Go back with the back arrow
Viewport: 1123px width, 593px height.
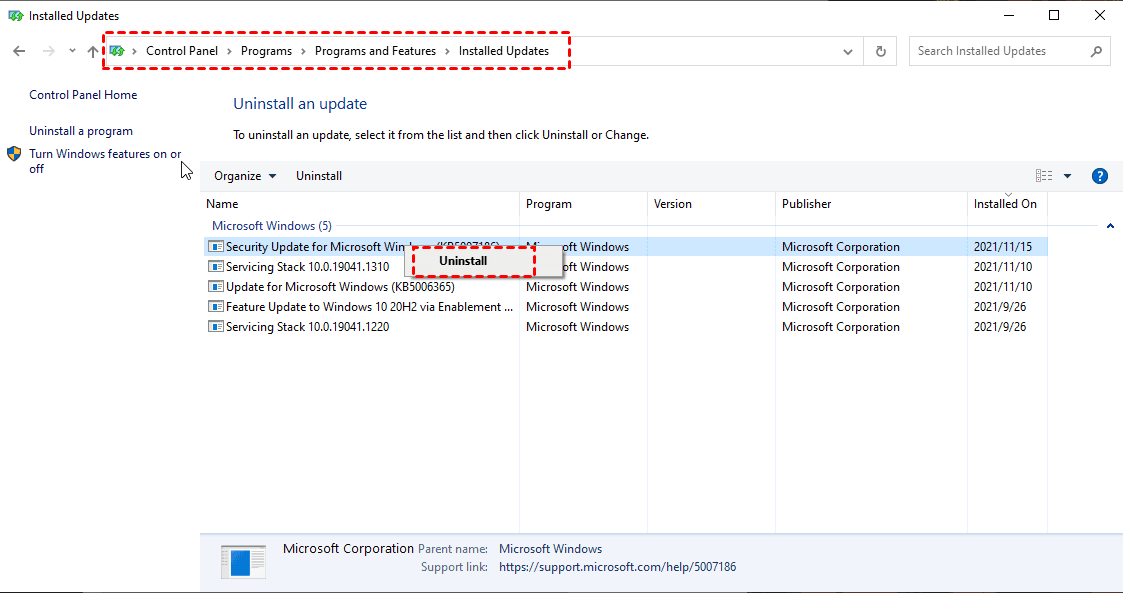pos(19,51)
